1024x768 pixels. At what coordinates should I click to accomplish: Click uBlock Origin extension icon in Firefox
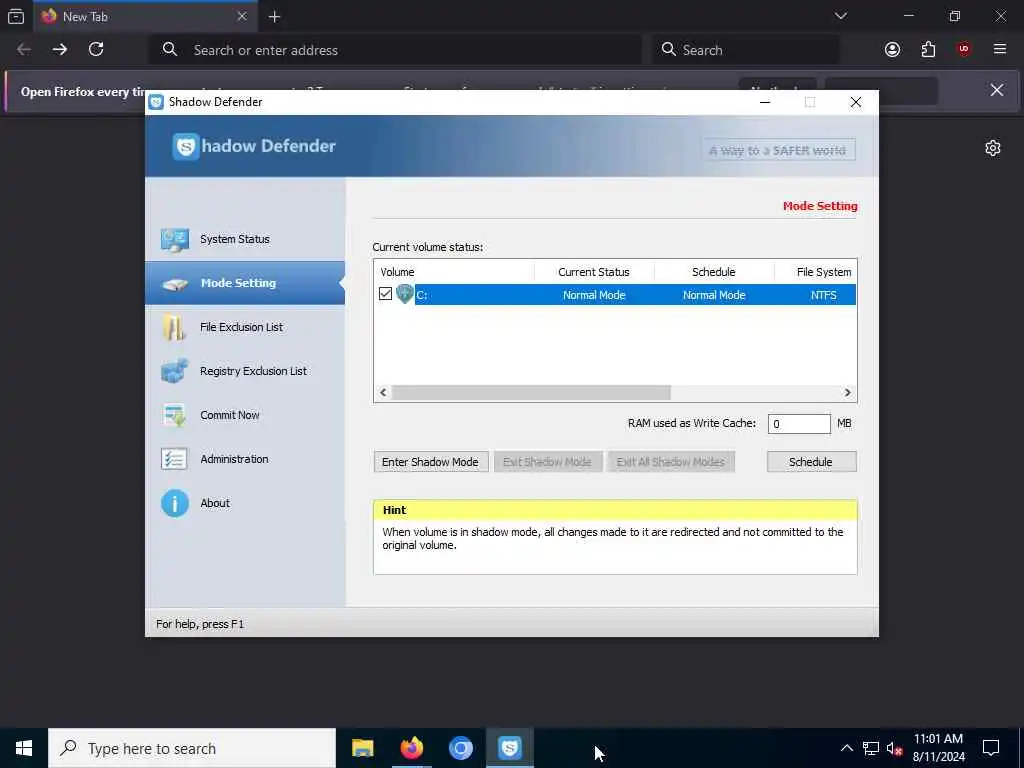point(963,49)
